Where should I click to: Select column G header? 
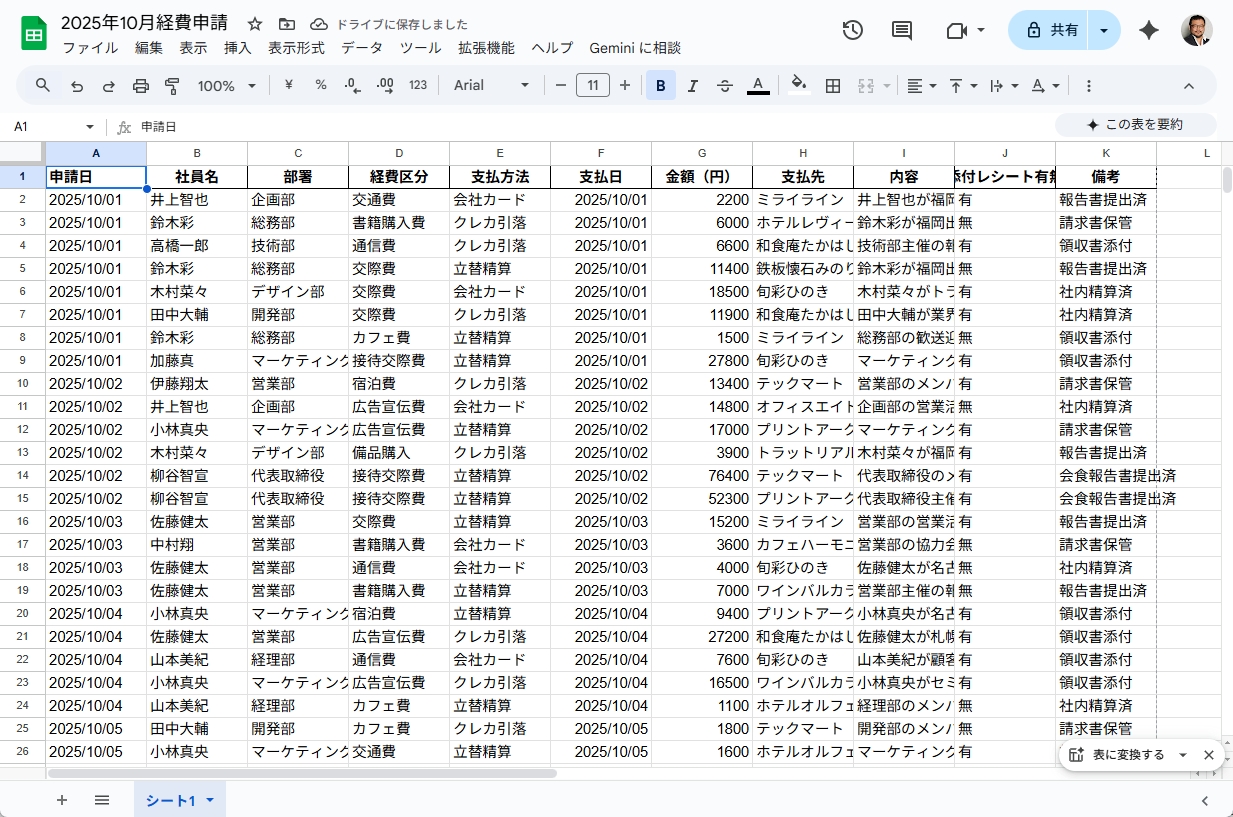[x=702, y=153]
